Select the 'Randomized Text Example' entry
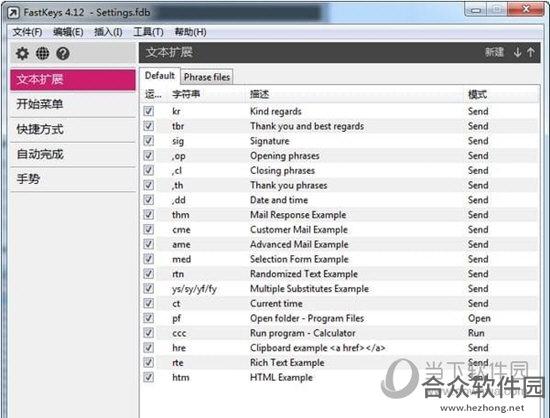The width and height of the screenshot is (550, 418). click(x=304, y=274)
